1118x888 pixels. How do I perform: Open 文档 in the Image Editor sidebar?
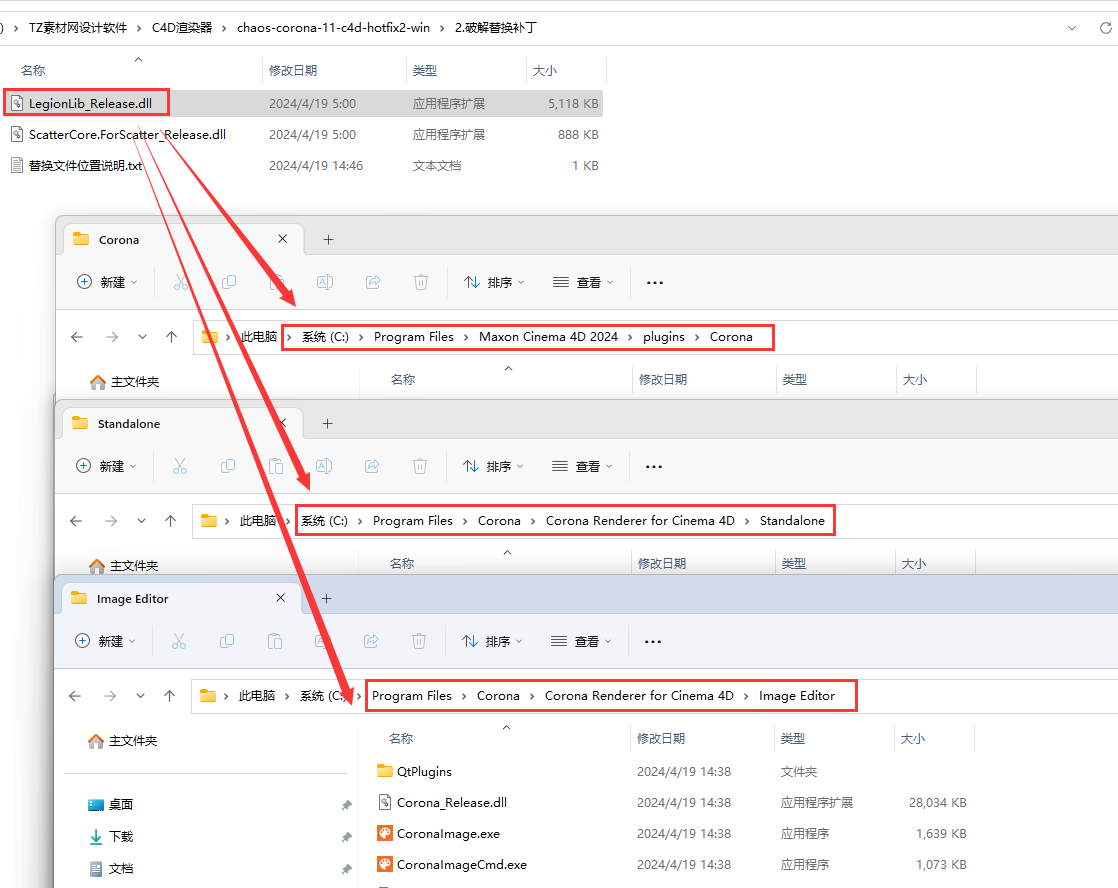(120, 868)
